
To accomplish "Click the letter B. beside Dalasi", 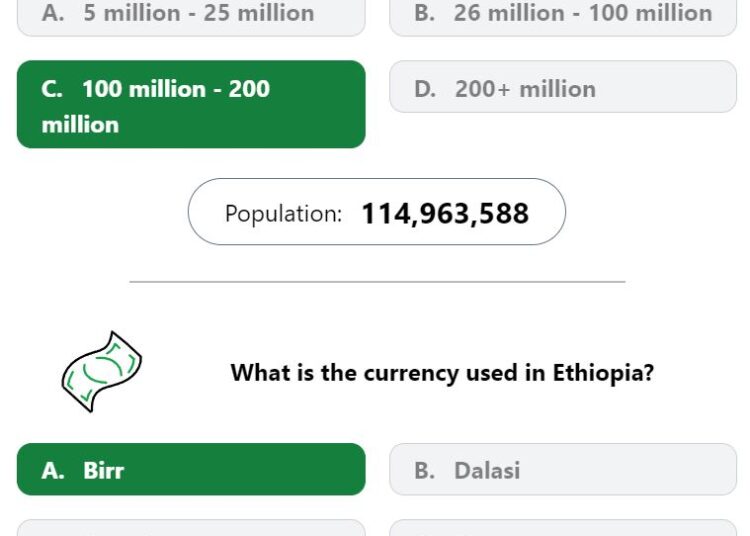I will coord(424,470).
